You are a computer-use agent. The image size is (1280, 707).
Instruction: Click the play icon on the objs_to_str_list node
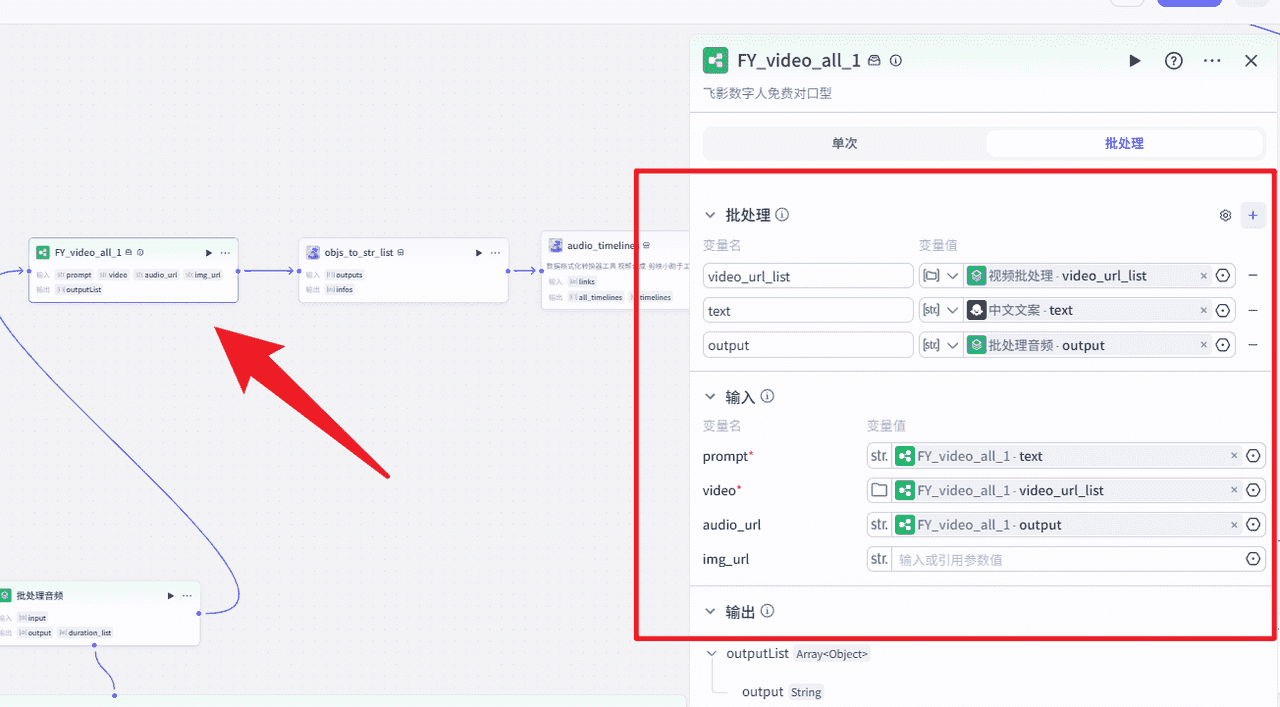(478, 252)
